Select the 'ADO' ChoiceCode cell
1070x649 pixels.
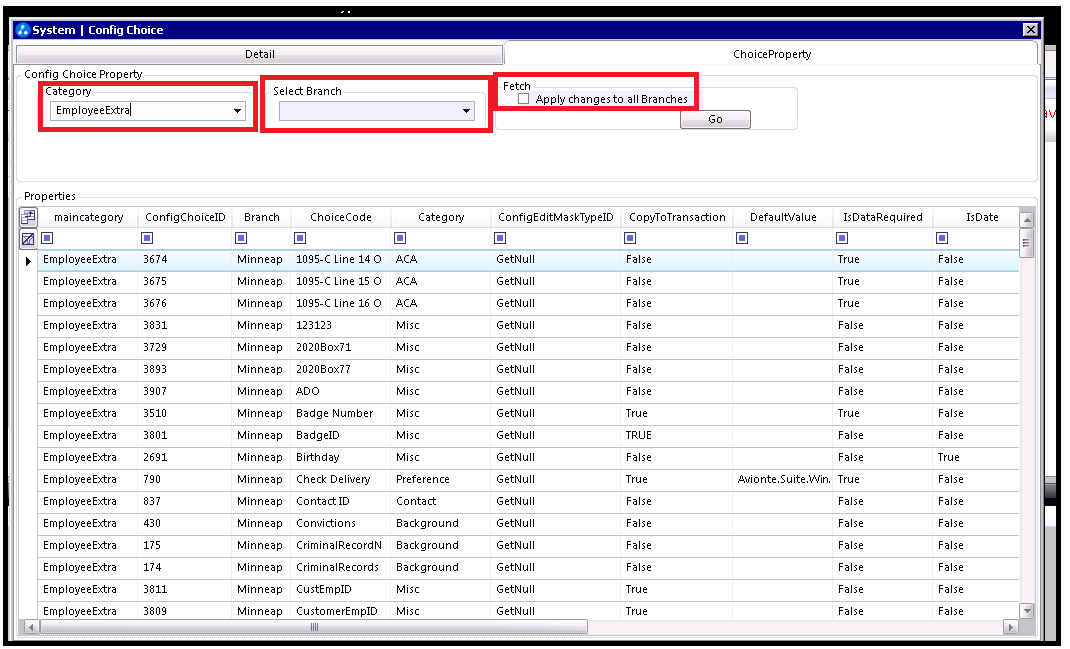(x=341, y=391)
